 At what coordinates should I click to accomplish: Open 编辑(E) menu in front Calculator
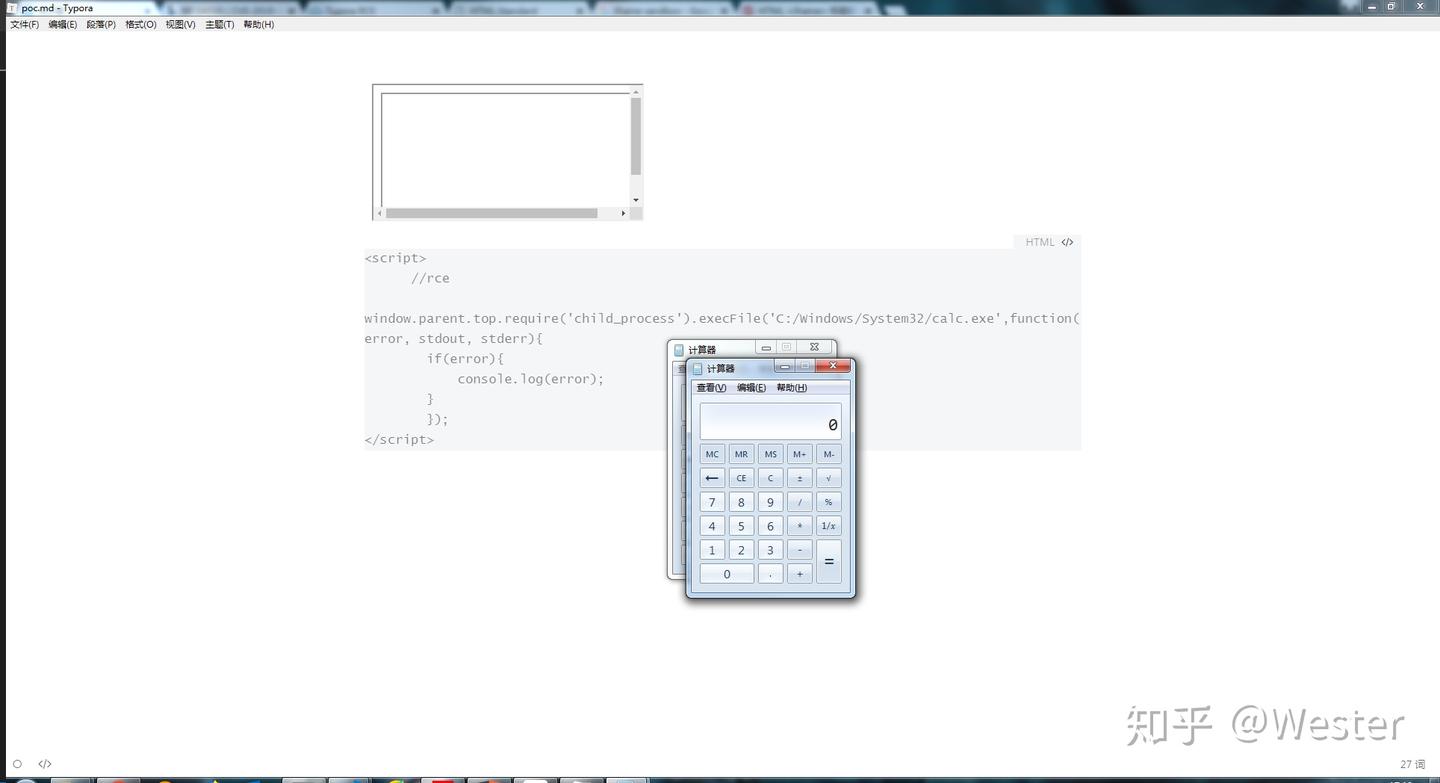click(751, 388)
